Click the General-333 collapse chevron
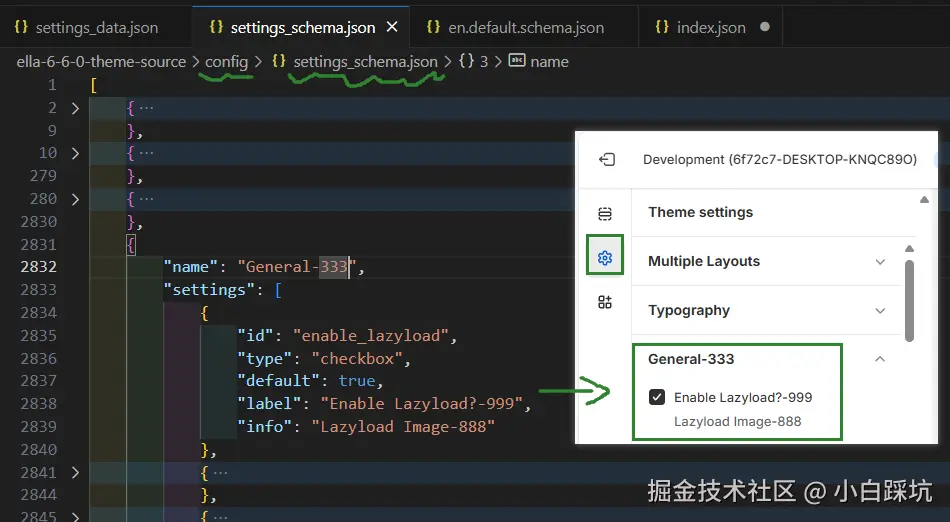The image size is (950, 522). (880, 359)
